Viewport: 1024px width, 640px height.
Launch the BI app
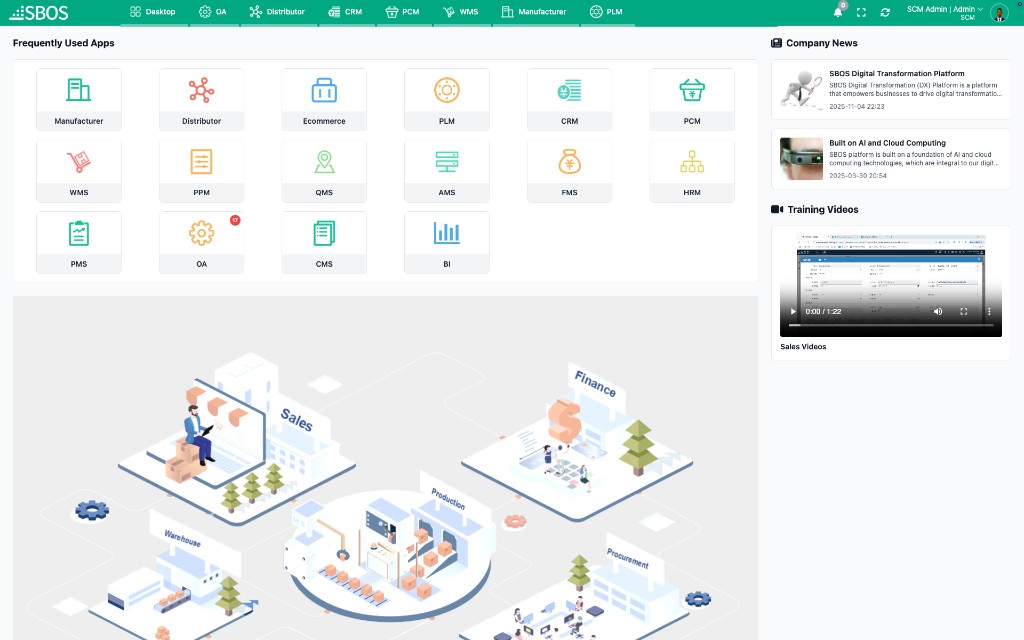coord(447,242)
